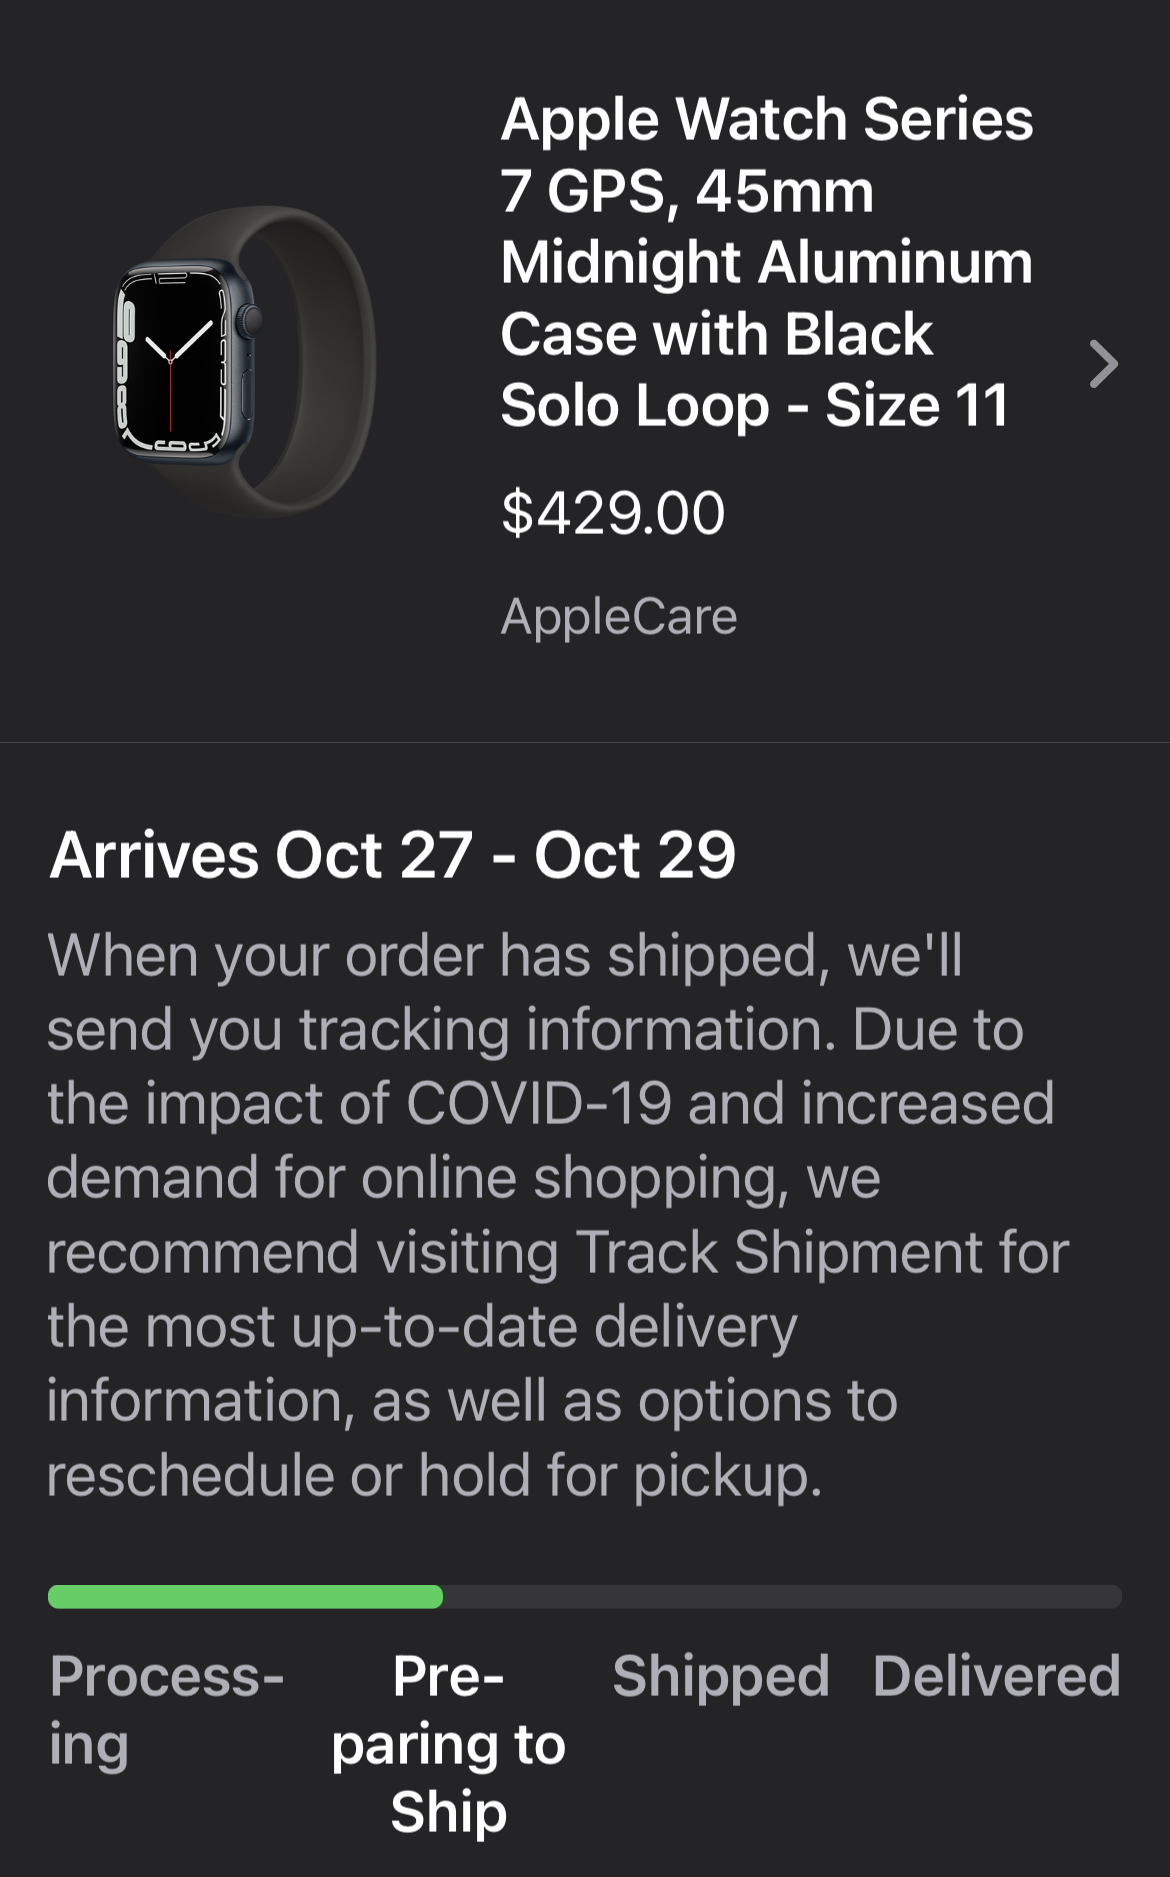Viewport: 1170px width, 1877px height.
Task: Tap the Apple Watch product image
Action: tap(245, 360)
